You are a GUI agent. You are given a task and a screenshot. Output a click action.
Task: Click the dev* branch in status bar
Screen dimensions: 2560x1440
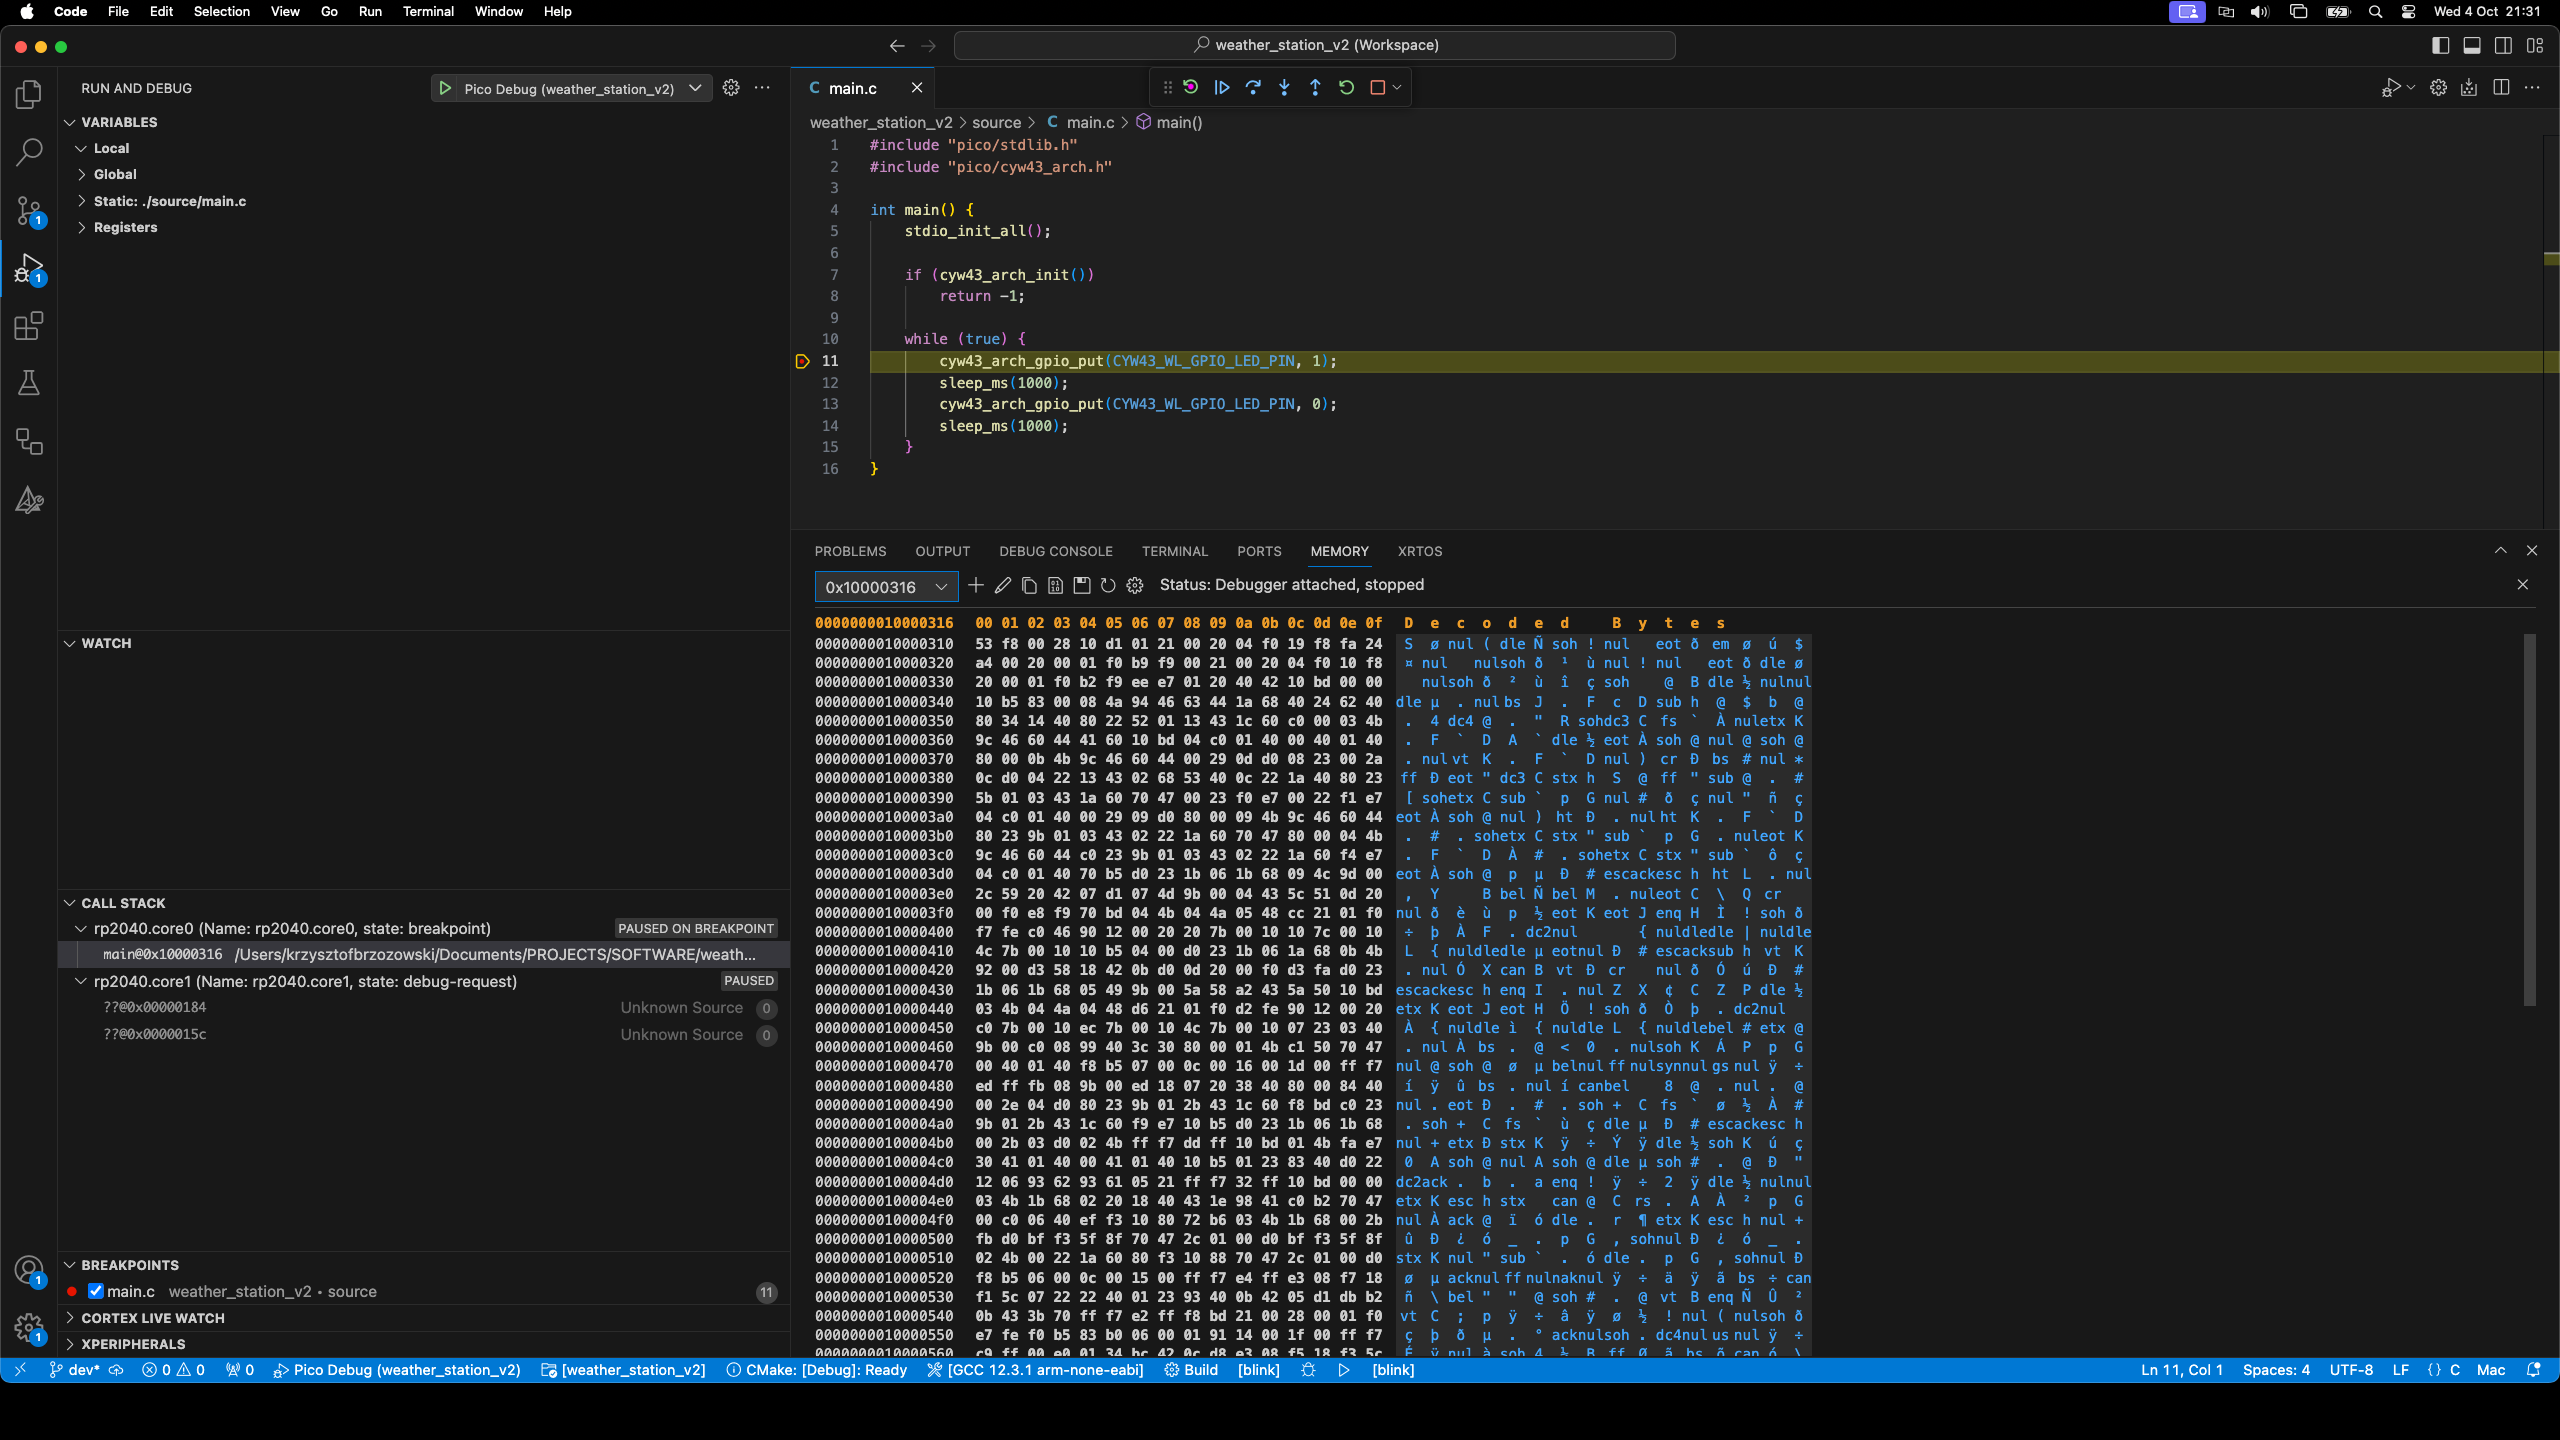click(75, 1370)
